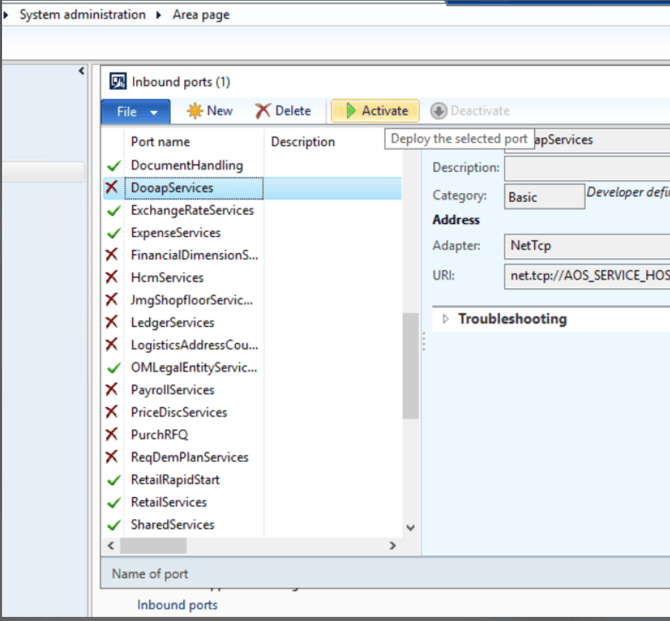
Task: Click the Delete port red X icon
Action: [x=263, y=111]
